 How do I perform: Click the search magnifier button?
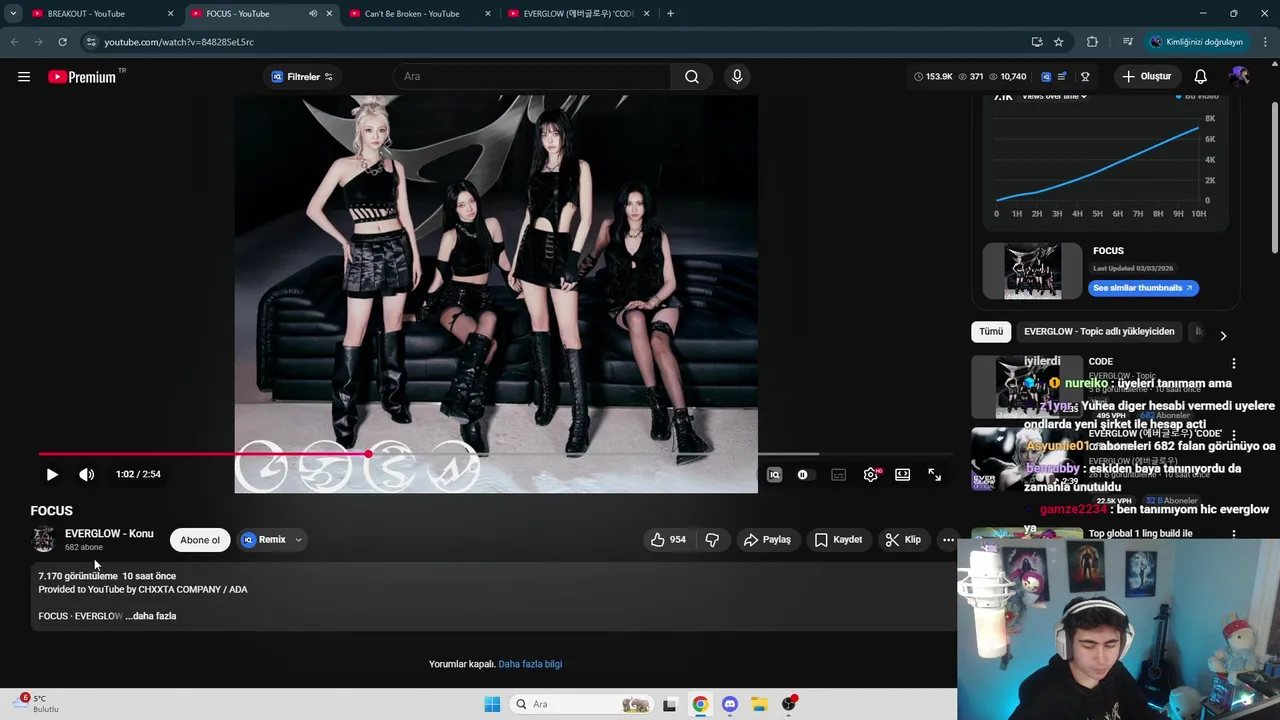click(x=692, y=77)
